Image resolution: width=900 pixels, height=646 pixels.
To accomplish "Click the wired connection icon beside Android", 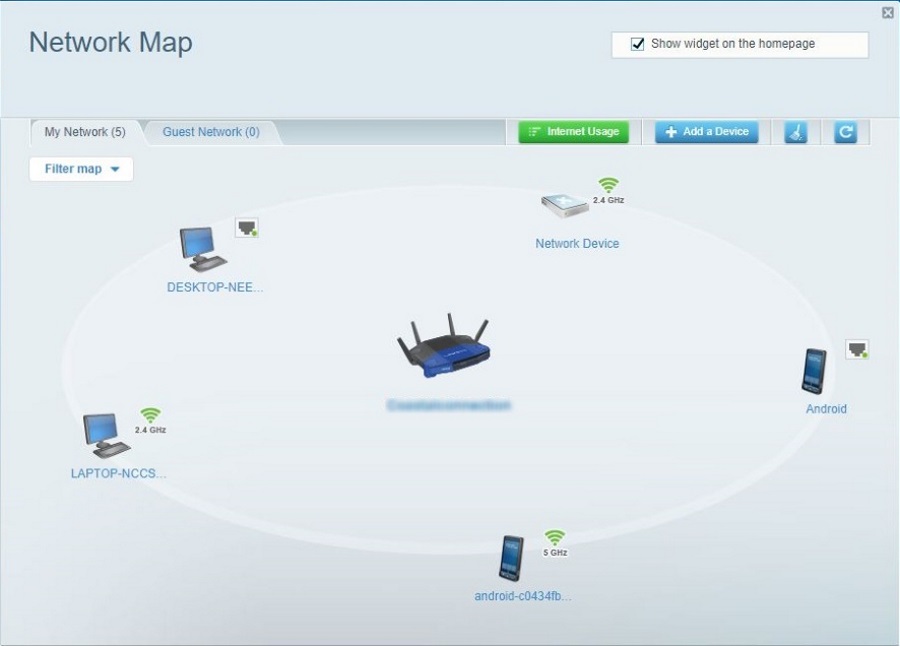I will pos(857,349).
